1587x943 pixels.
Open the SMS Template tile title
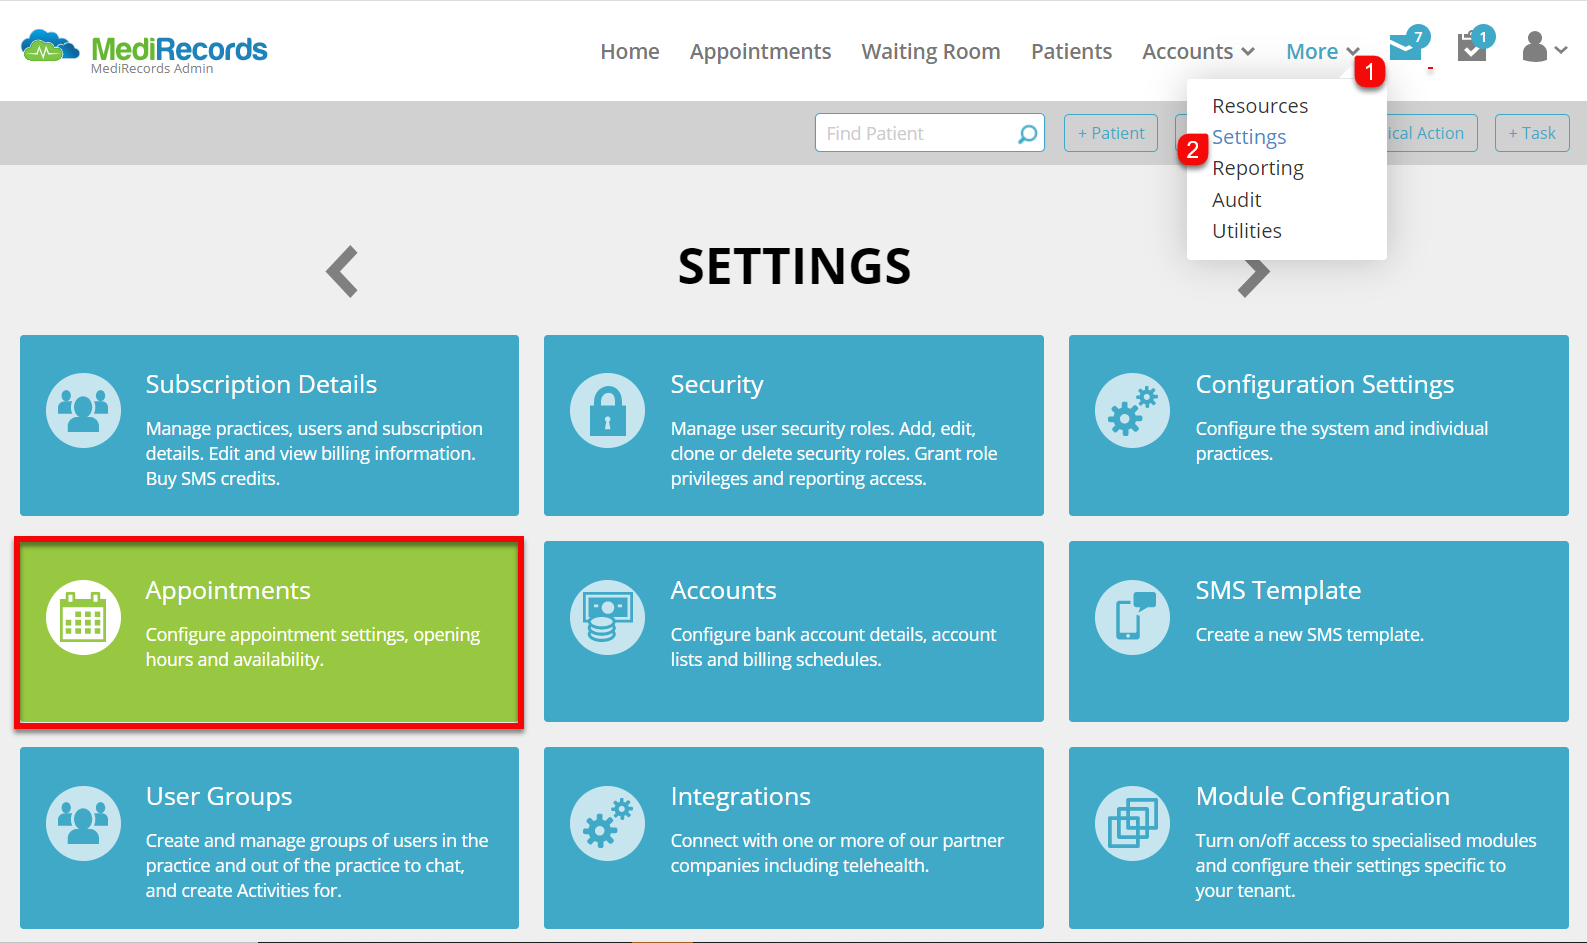pos(1278,590)
